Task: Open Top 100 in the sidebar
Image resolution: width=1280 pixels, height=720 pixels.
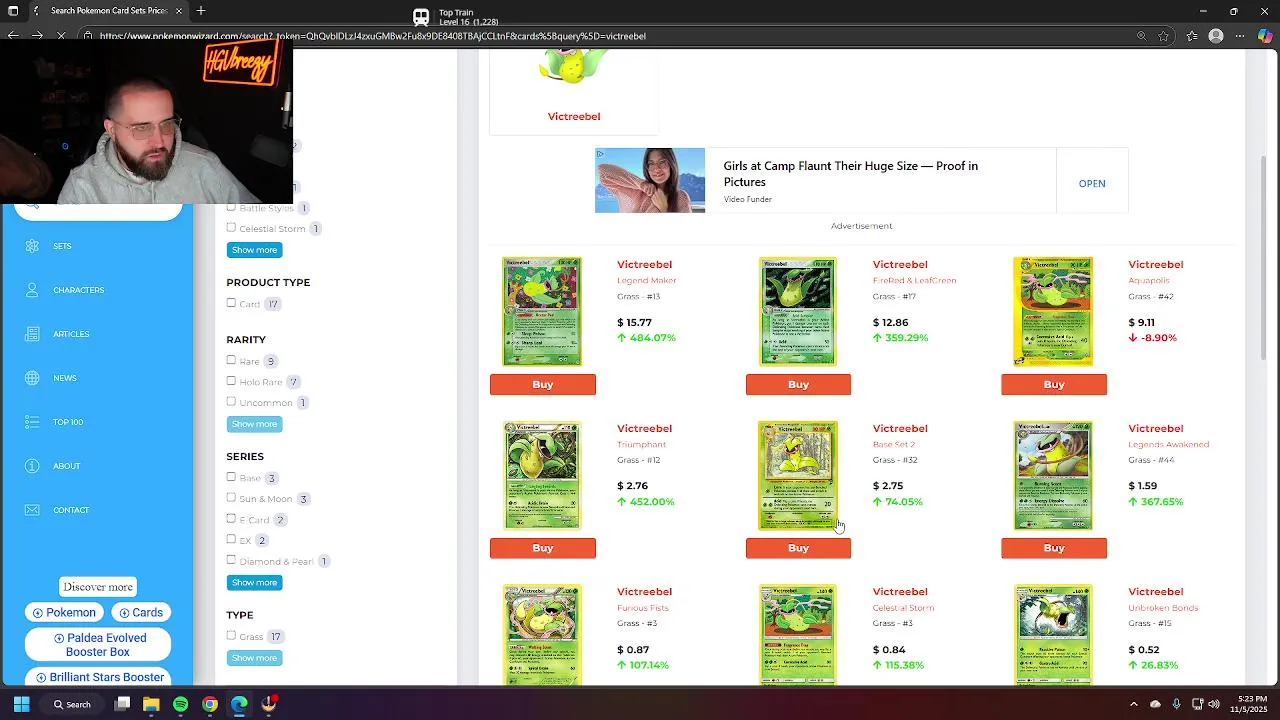Action: tap(68, 422)
